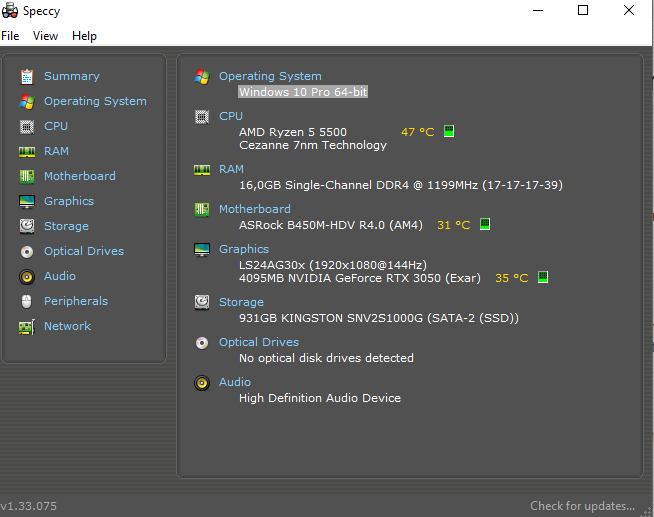Select Operating System in the sidebar
This screenshot has height=517, width=654.
pyautogui.click(x=95, y=101)
